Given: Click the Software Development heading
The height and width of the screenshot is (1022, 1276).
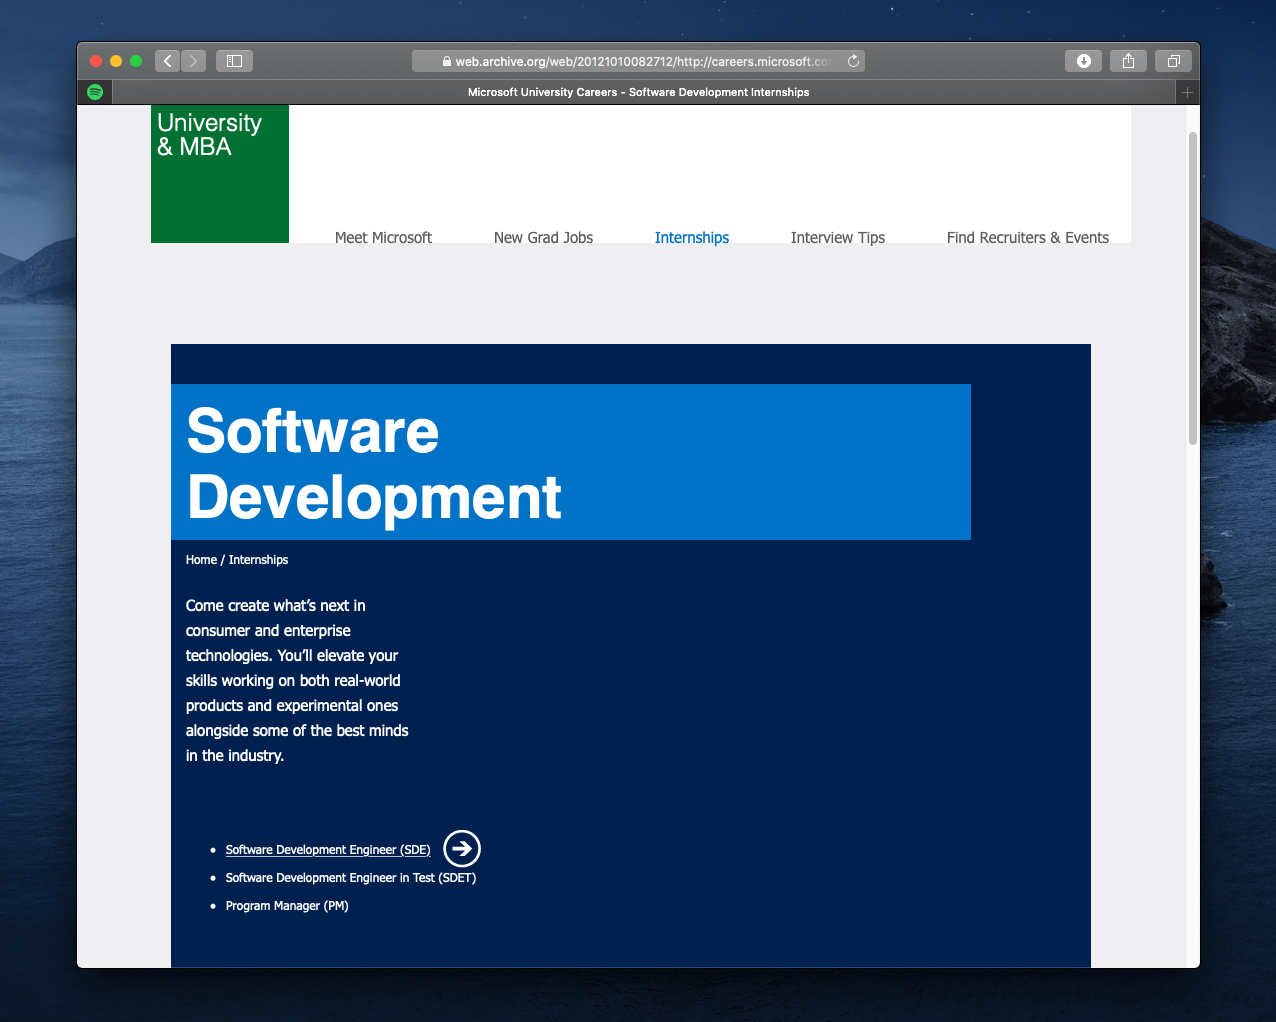Looking at the screenshot, I should tap(374, 463).
